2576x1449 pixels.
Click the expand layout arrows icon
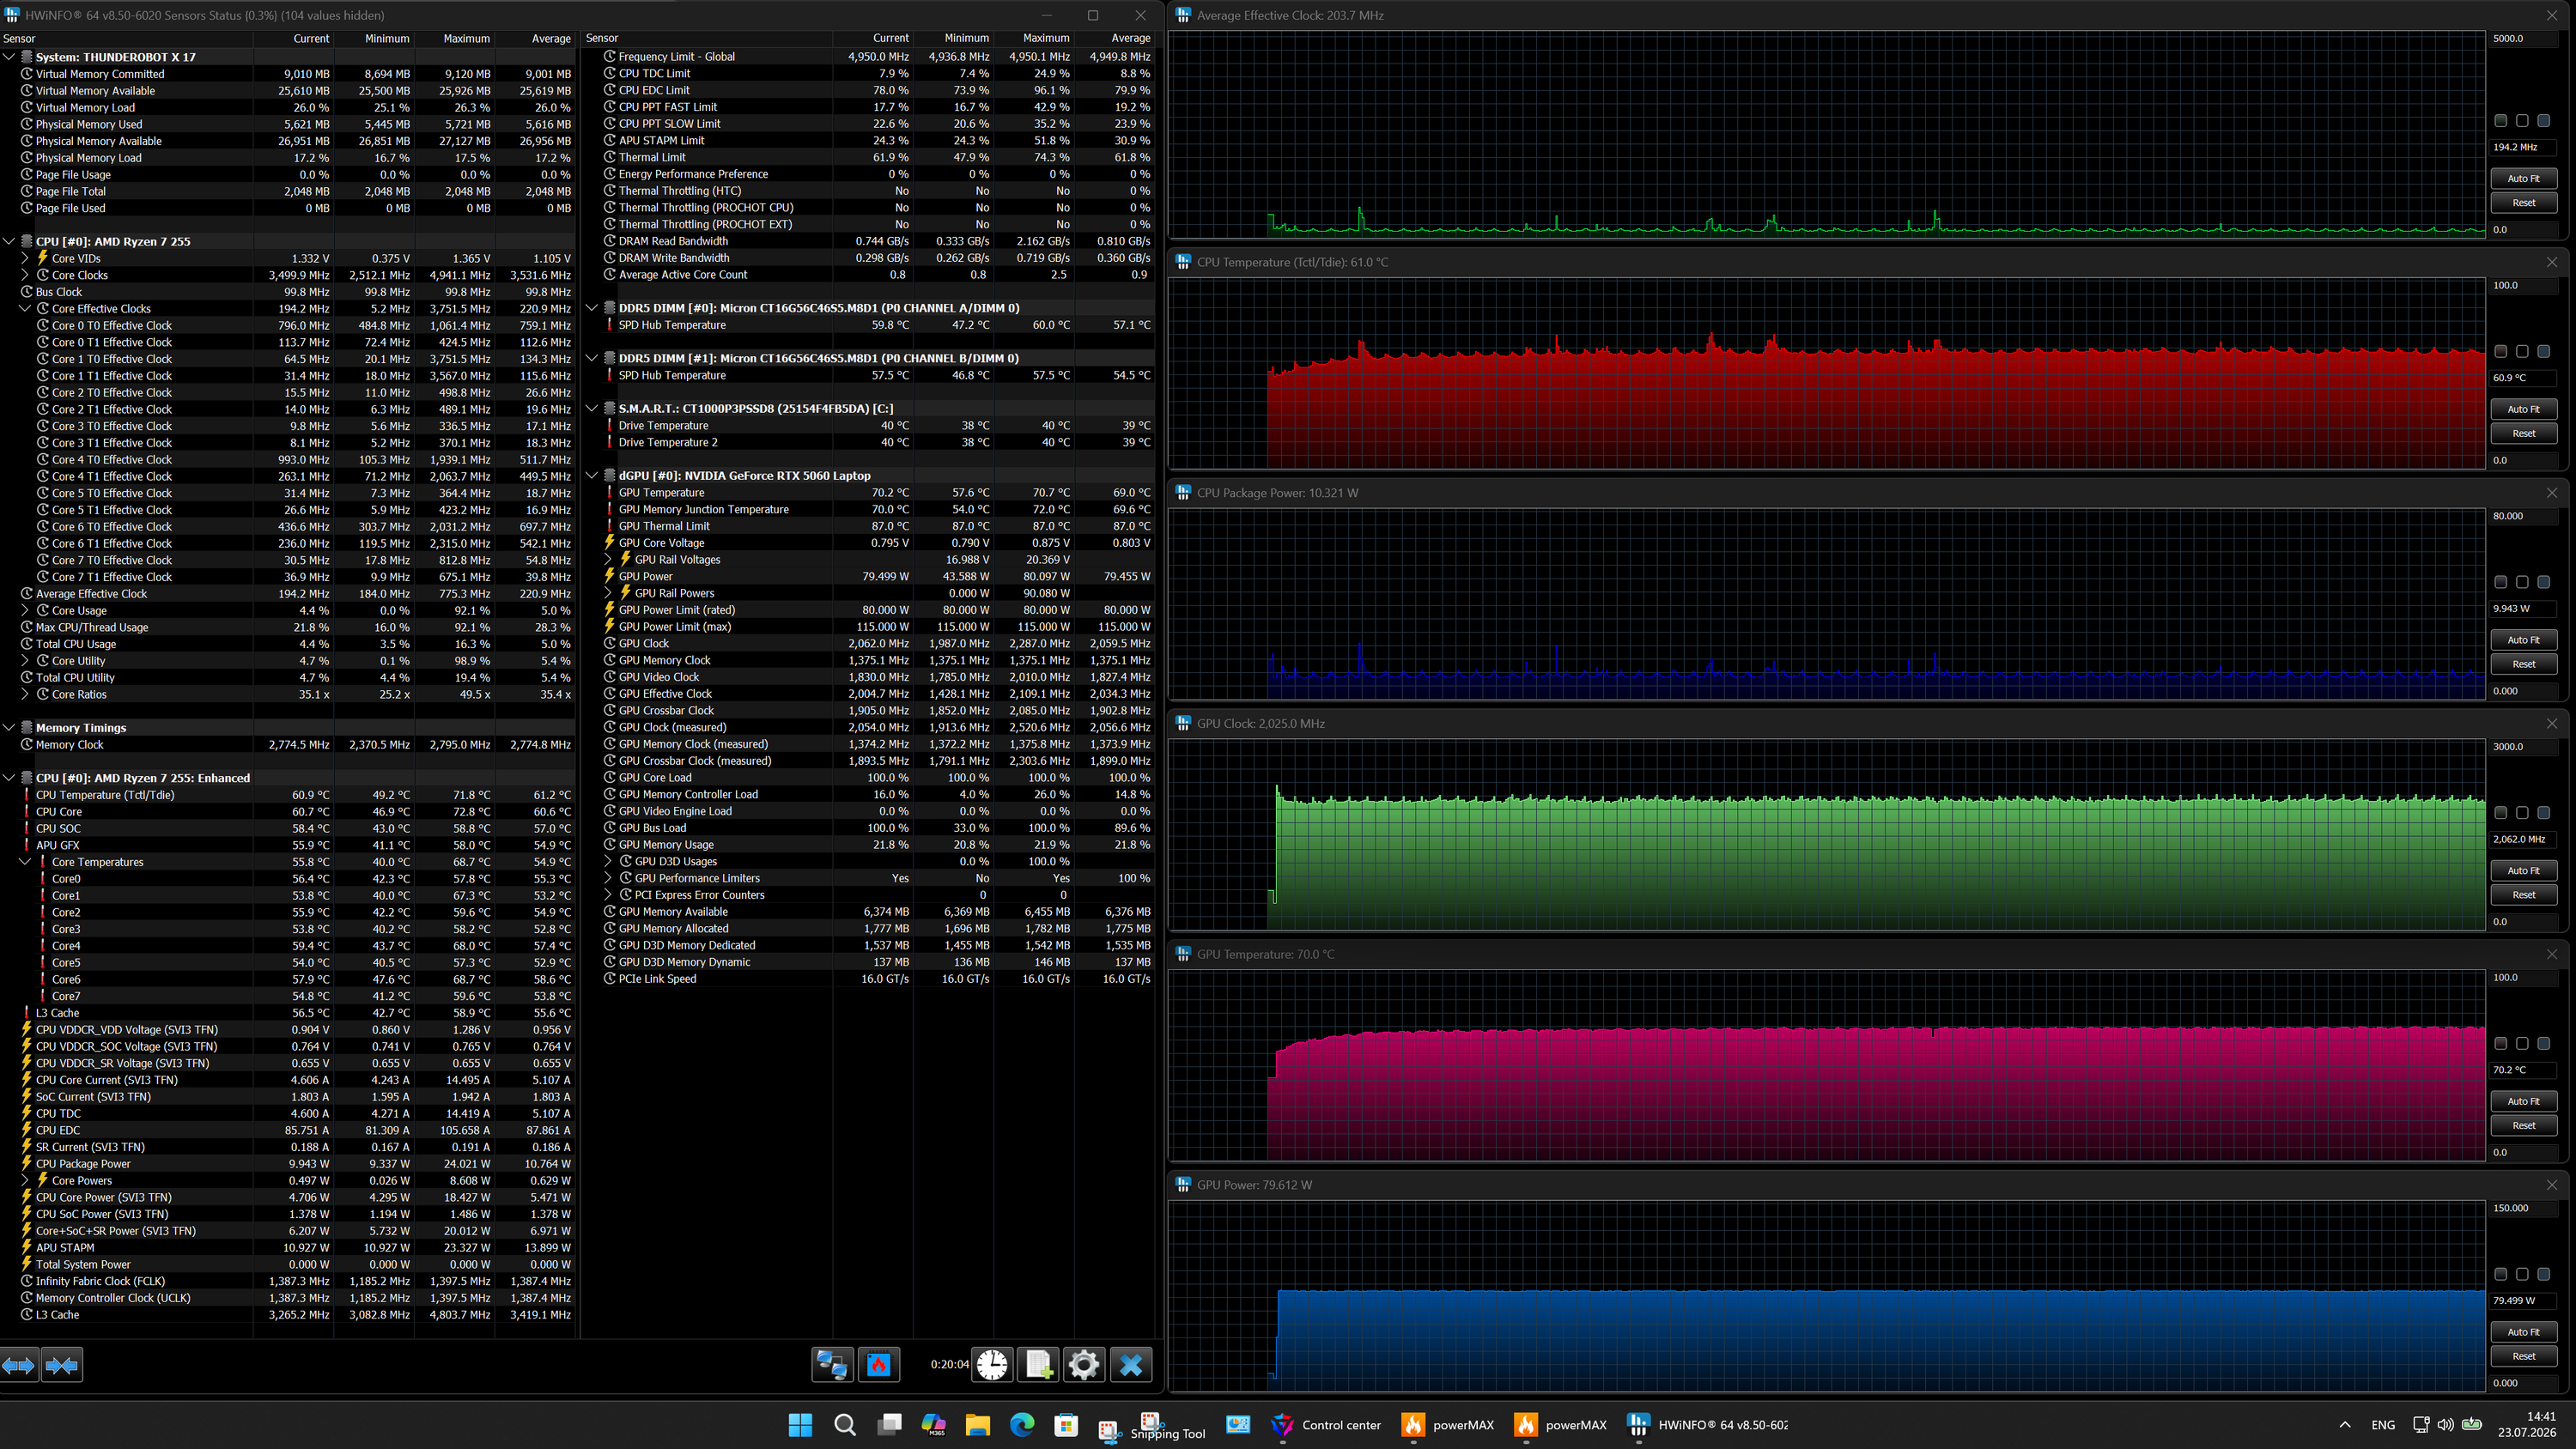point(19,1365)
